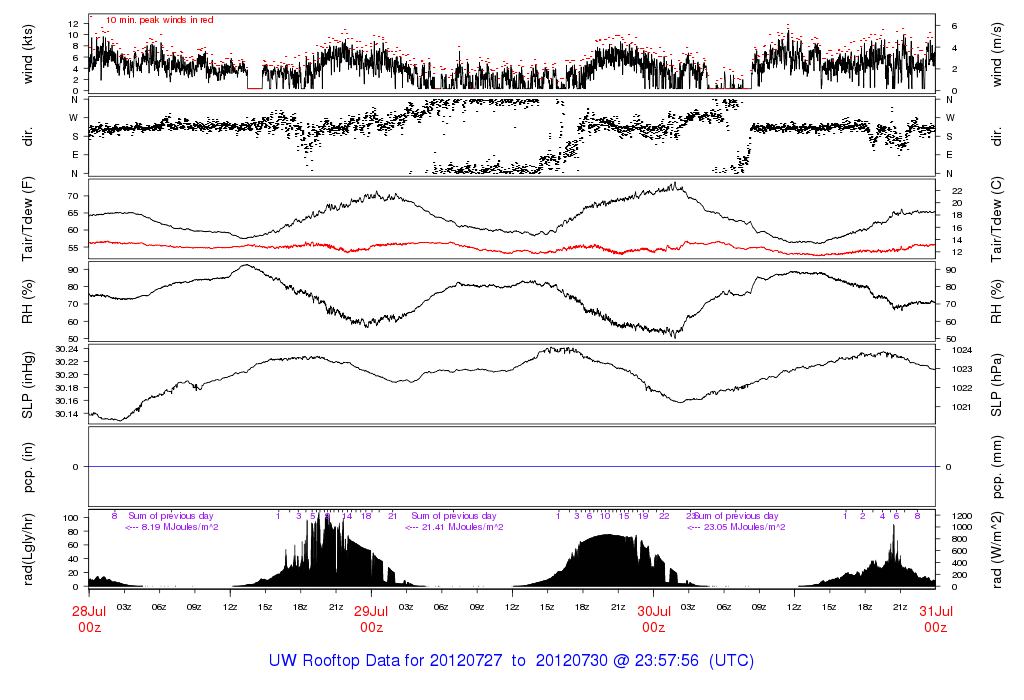Viewport: 1024px width, 700px height.
Task: Select the '30.14' pressure tick label
Action: [x=67, y=414]
